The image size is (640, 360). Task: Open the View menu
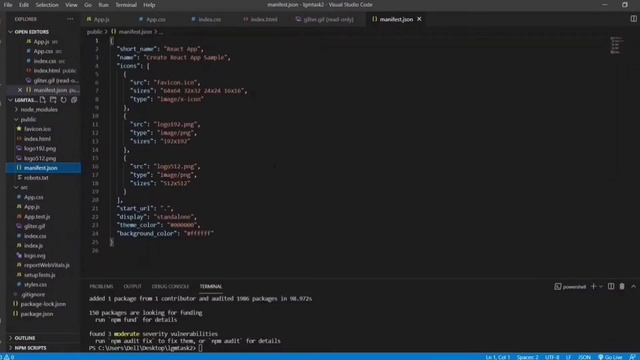tap(71, 5)
